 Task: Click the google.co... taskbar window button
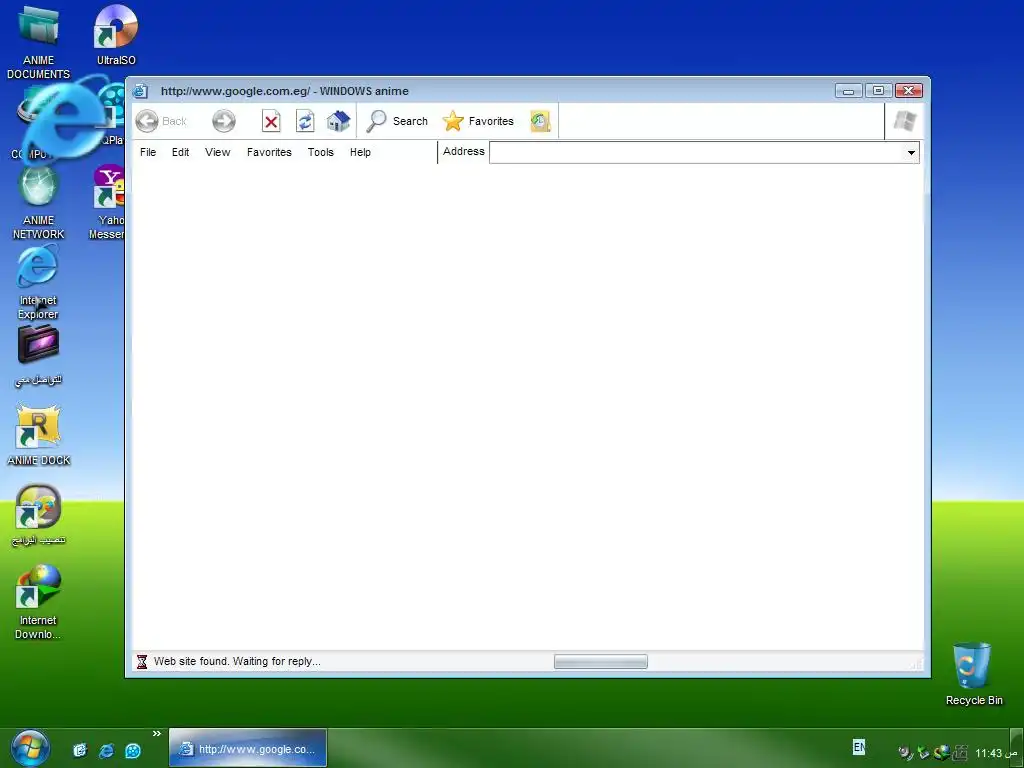click(248, 748)
